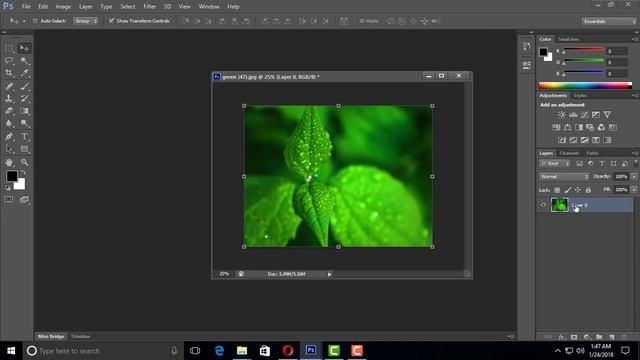Create a new layer with footer icon
This screenshot has width=640, height=360.
coord(612,337)
